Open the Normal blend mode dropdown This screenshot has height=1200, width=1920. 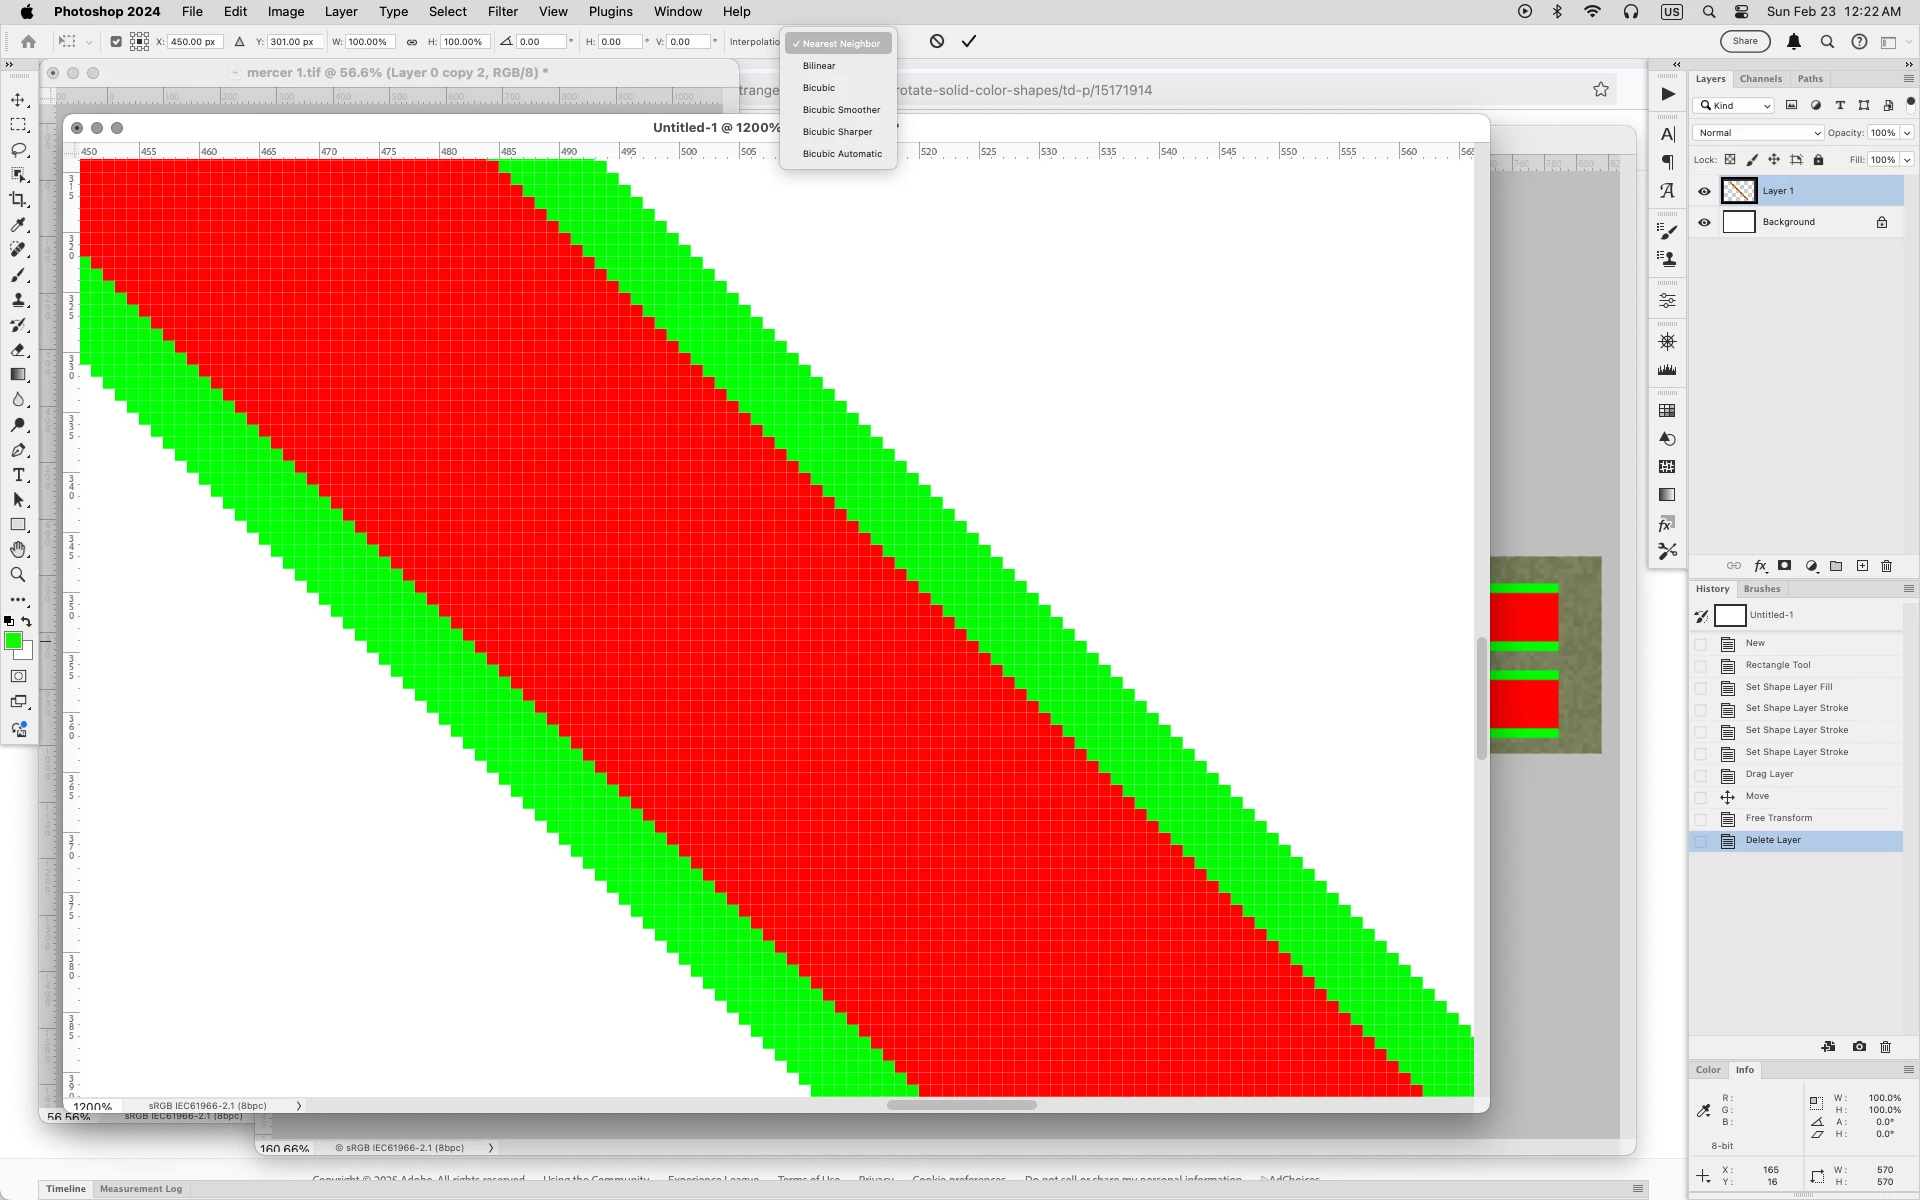point(1758,133)
